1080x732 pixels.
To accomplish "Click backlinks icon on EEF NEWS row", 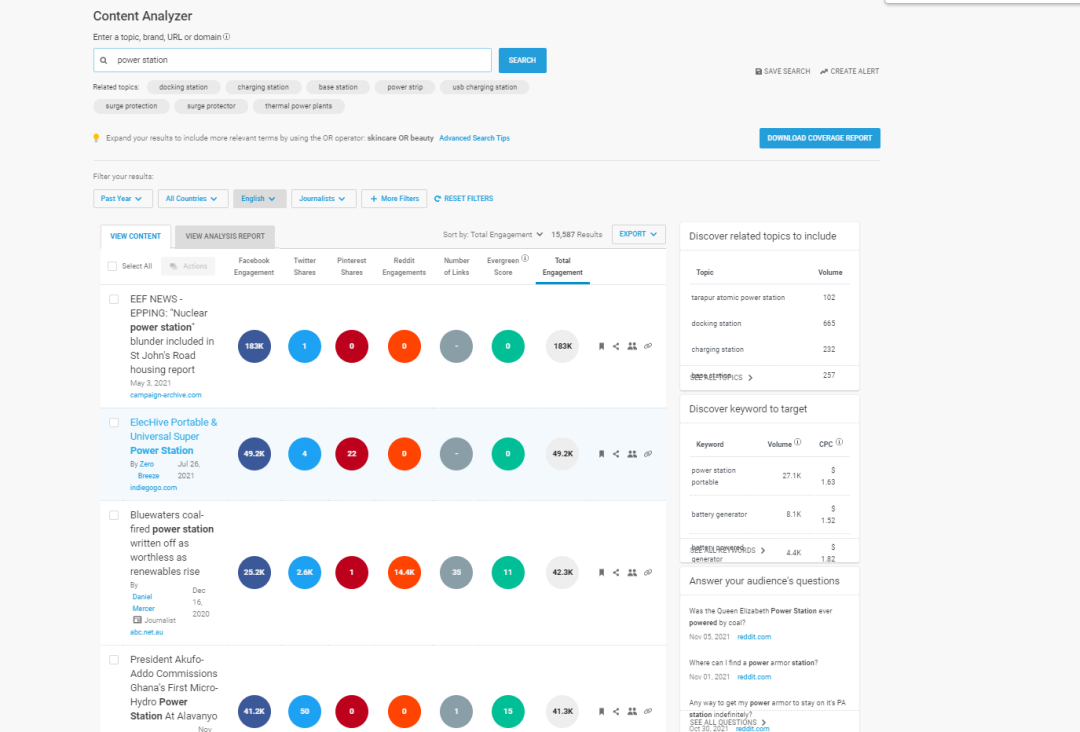I will 648,346.
